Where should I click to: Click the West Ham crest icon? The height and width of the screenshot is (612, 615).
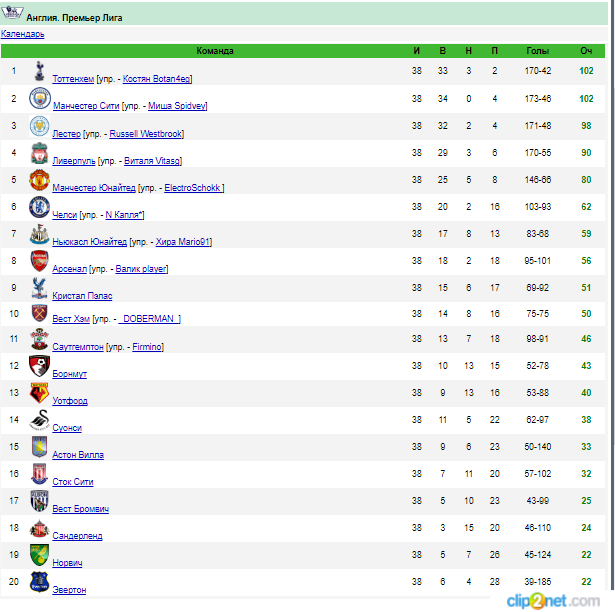tap(40, 313)
